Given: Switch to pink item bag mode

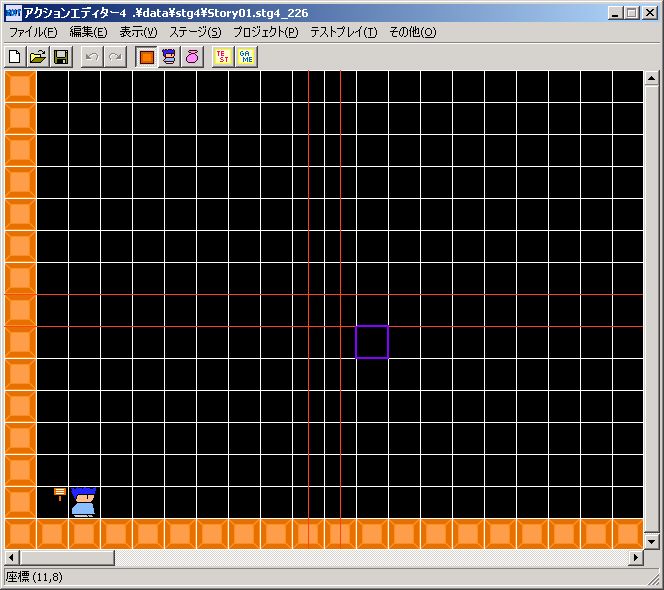Looking at the screenshot, I should click(192, 57).
